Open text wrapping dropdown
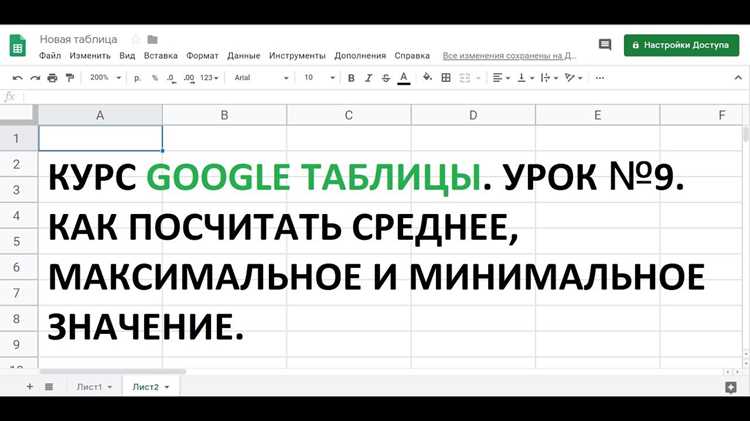The height and width of the screenshot is (421, 750). click(x=549, y=78)
